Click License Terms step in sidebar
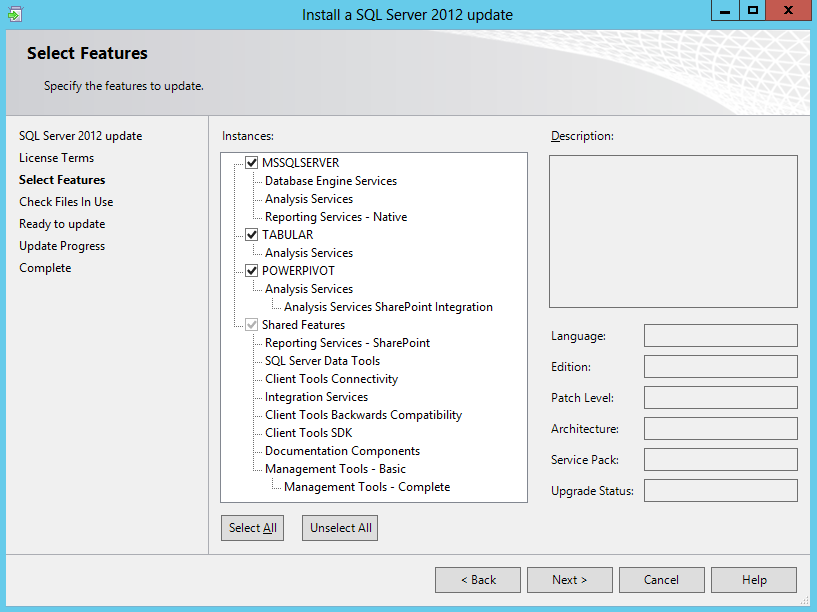The height and width of the screenshot is (612, 817). 57,158
